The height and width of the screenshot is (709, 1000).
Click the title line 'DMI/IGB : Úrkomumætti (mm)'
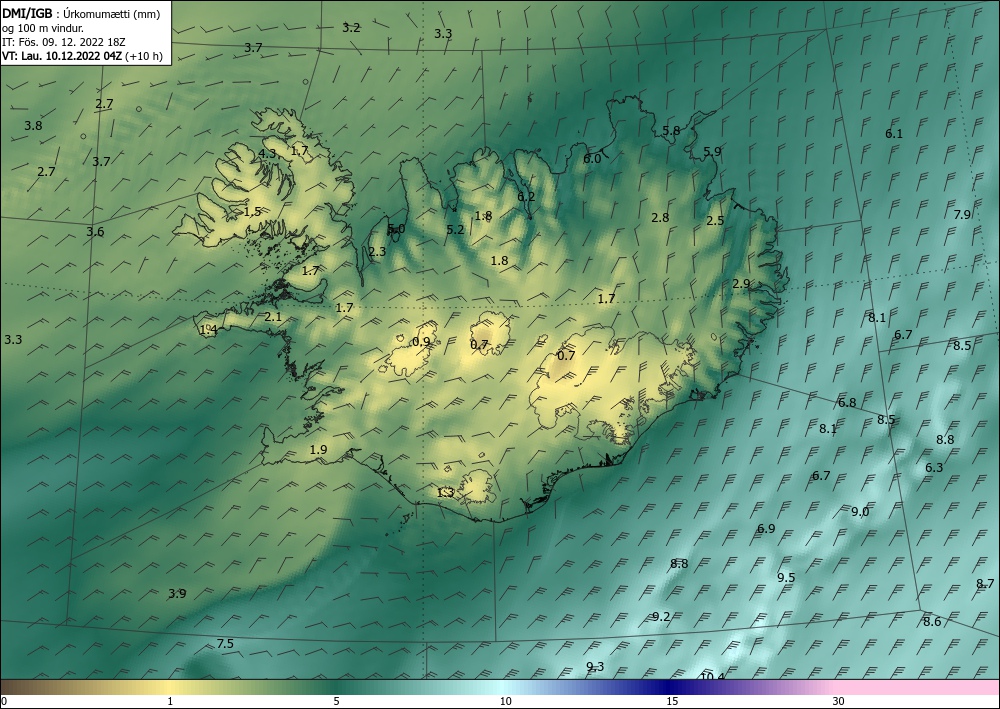[x=81, y=13]
